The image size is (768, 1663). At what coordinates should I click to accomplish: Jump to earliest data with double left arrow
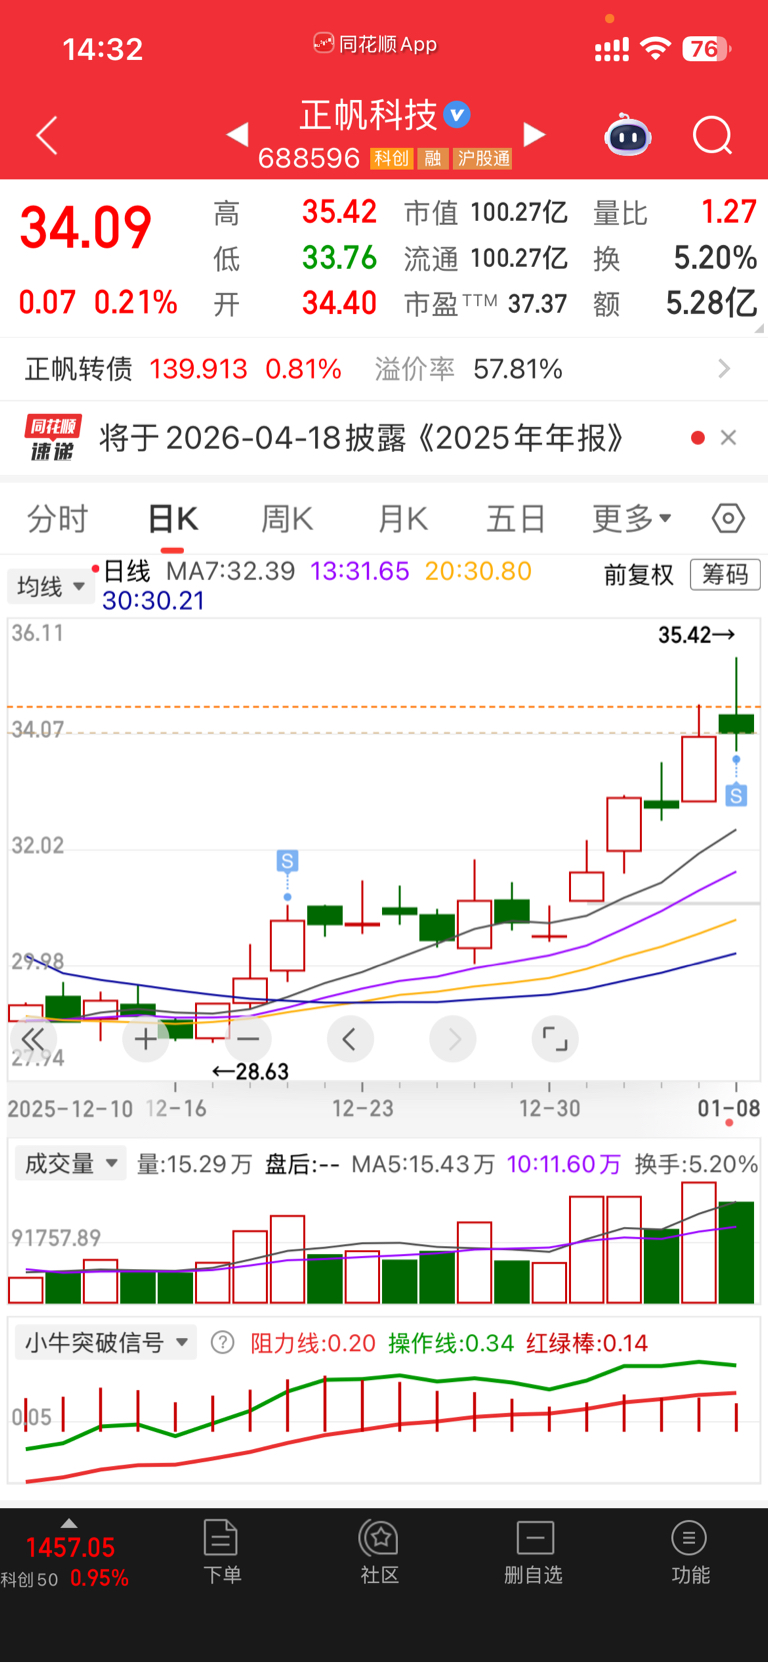33,1039
